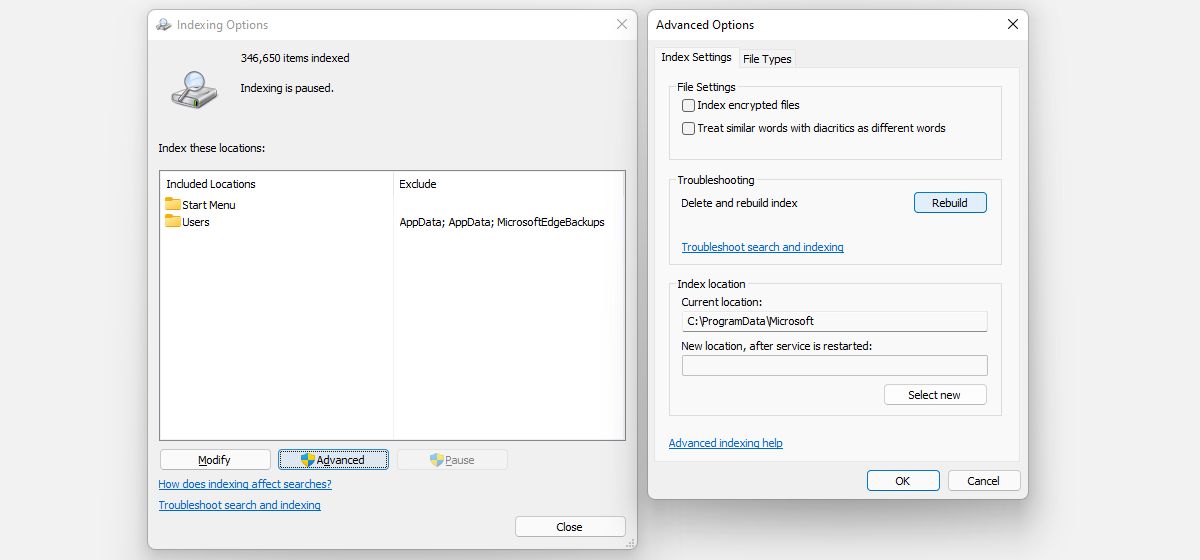This screenshot has height=560, width=1200.
Task: Click the Indexing Options title bar icon
Action: [164, 25]
